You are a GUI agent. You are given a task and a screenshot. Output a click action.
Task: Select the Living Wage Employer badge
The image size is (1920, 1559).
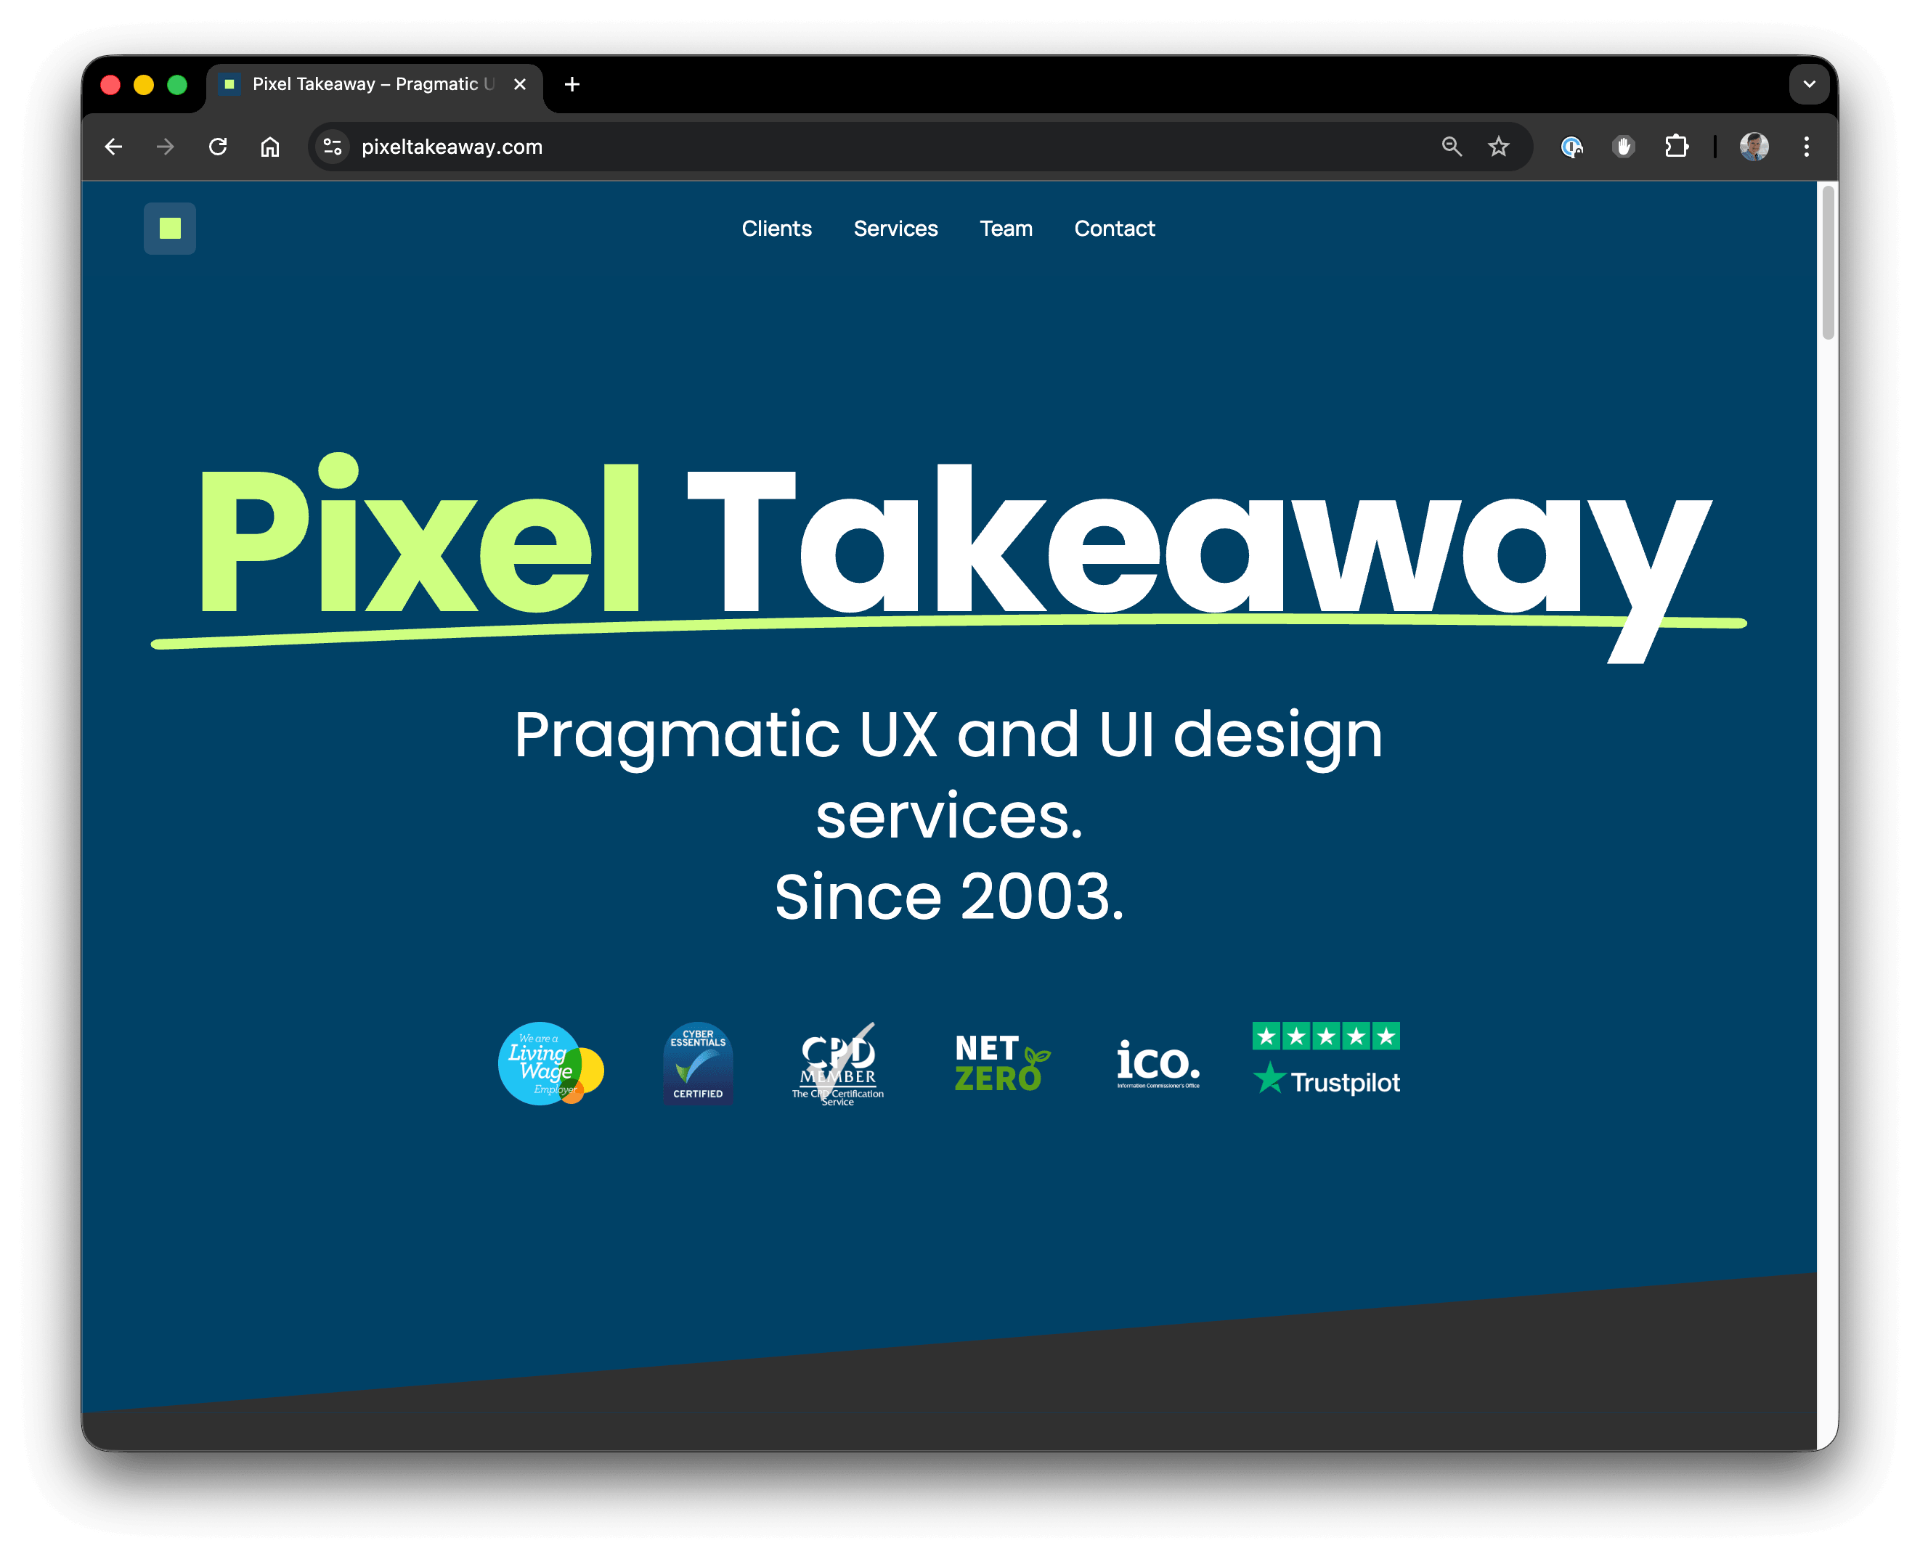click(550, 1064)
